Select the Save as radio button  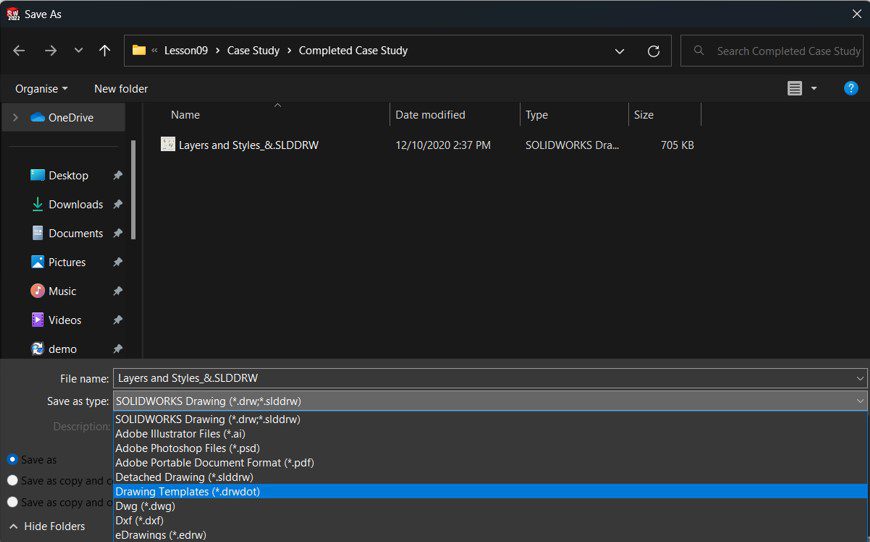click(x=12, y=460)
